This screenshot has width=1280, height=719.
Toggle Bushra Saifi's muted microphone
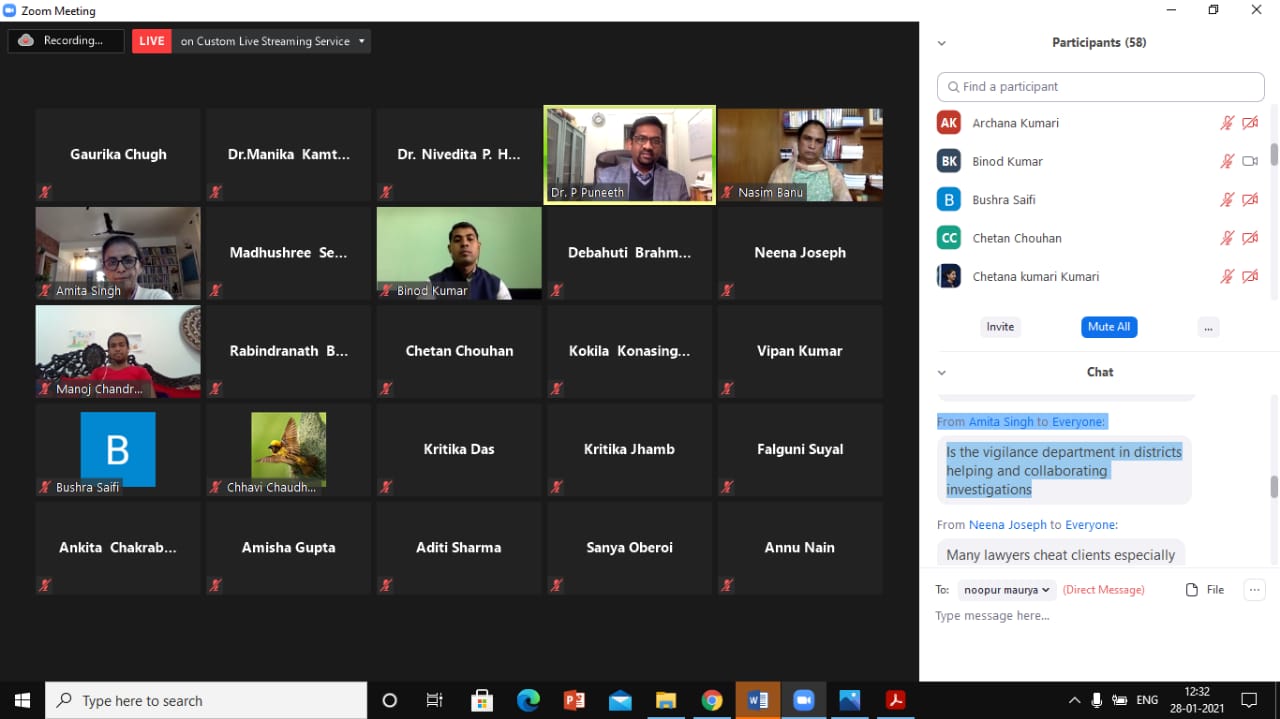pyautogui.click(x=1227, y=200)
